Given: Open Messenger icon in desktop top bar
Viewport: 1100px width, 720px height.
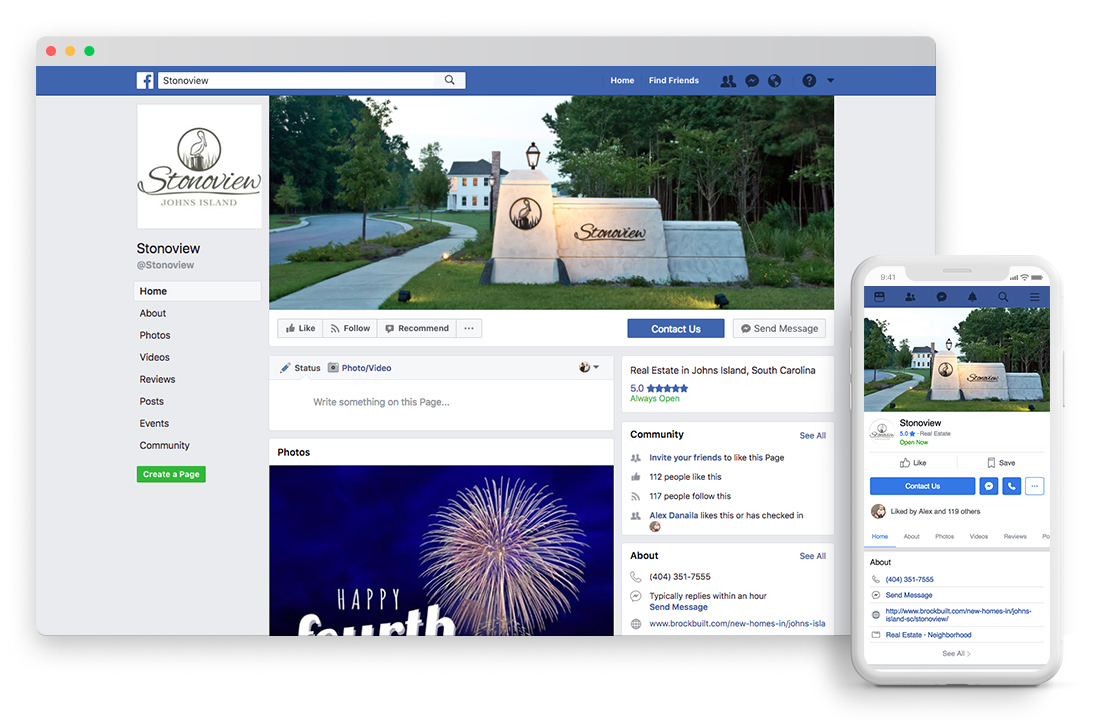Looking at the screenshot, I should (x=752, y=81).
